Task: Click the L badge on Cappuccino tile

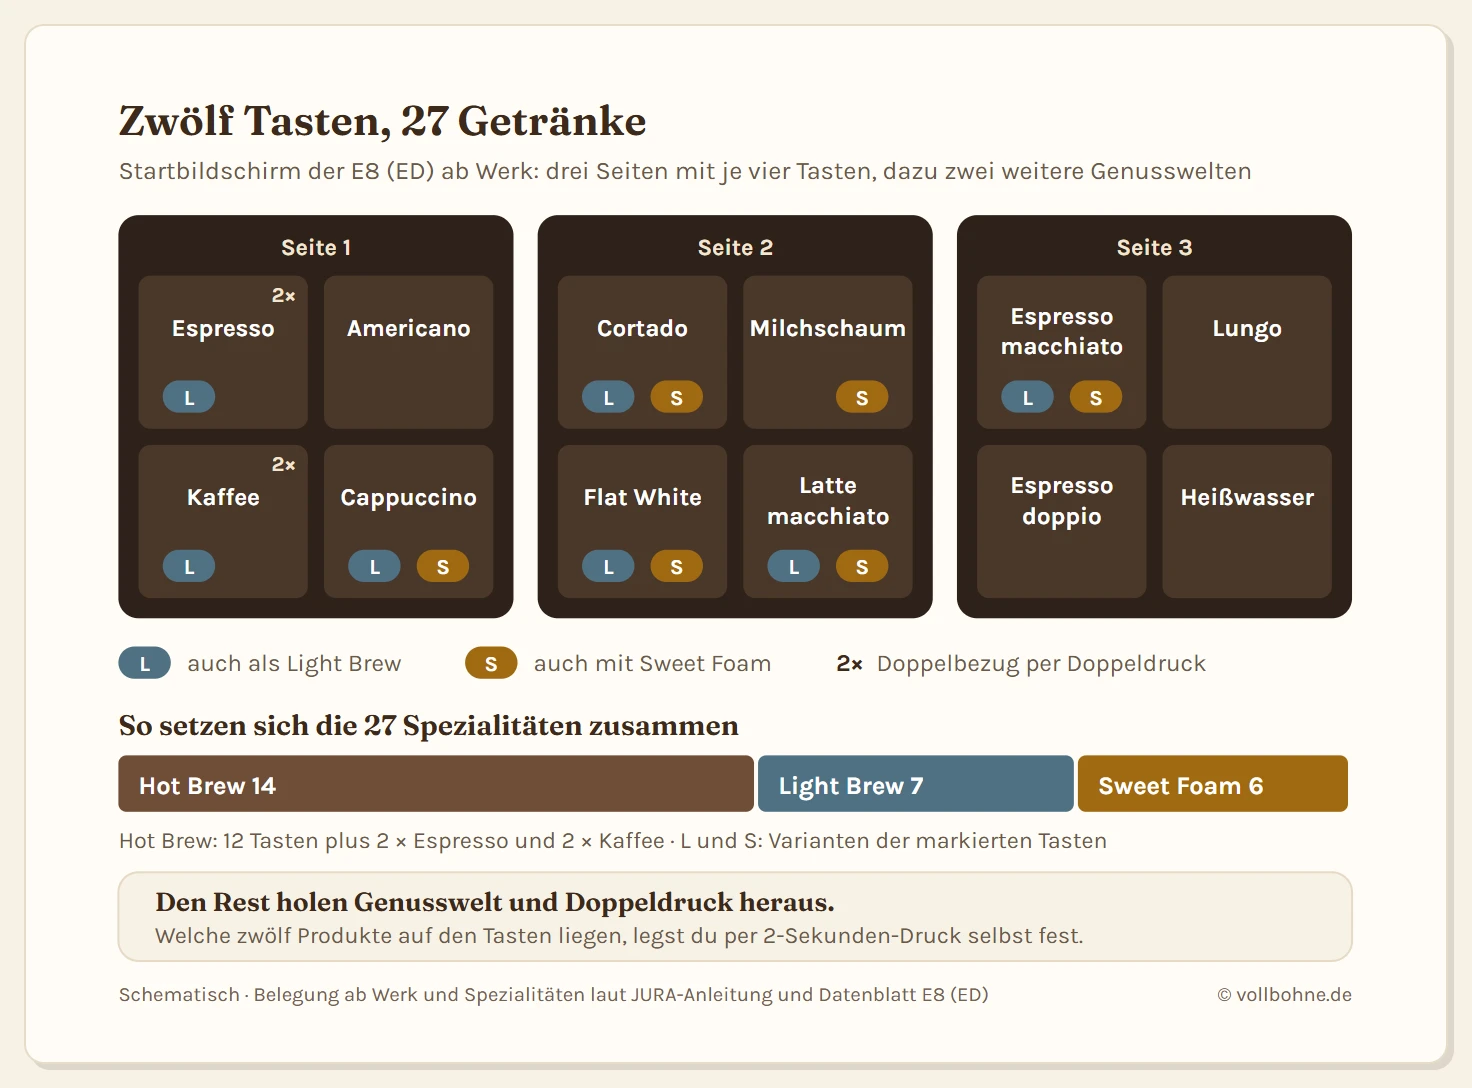Action: 374,566
